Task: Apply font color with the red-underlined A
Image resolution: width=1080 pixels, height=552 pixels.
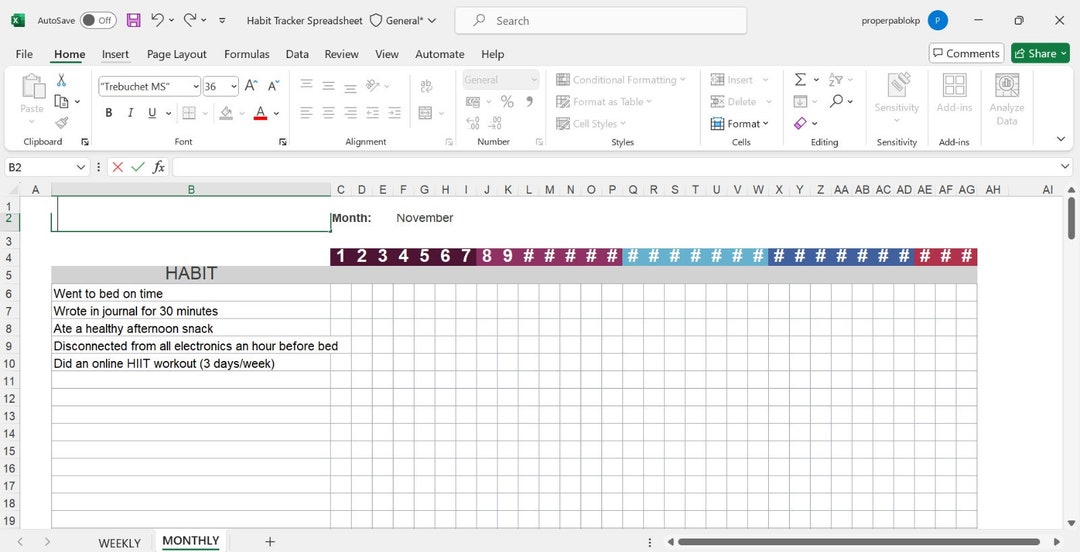Action: [260, 112]
